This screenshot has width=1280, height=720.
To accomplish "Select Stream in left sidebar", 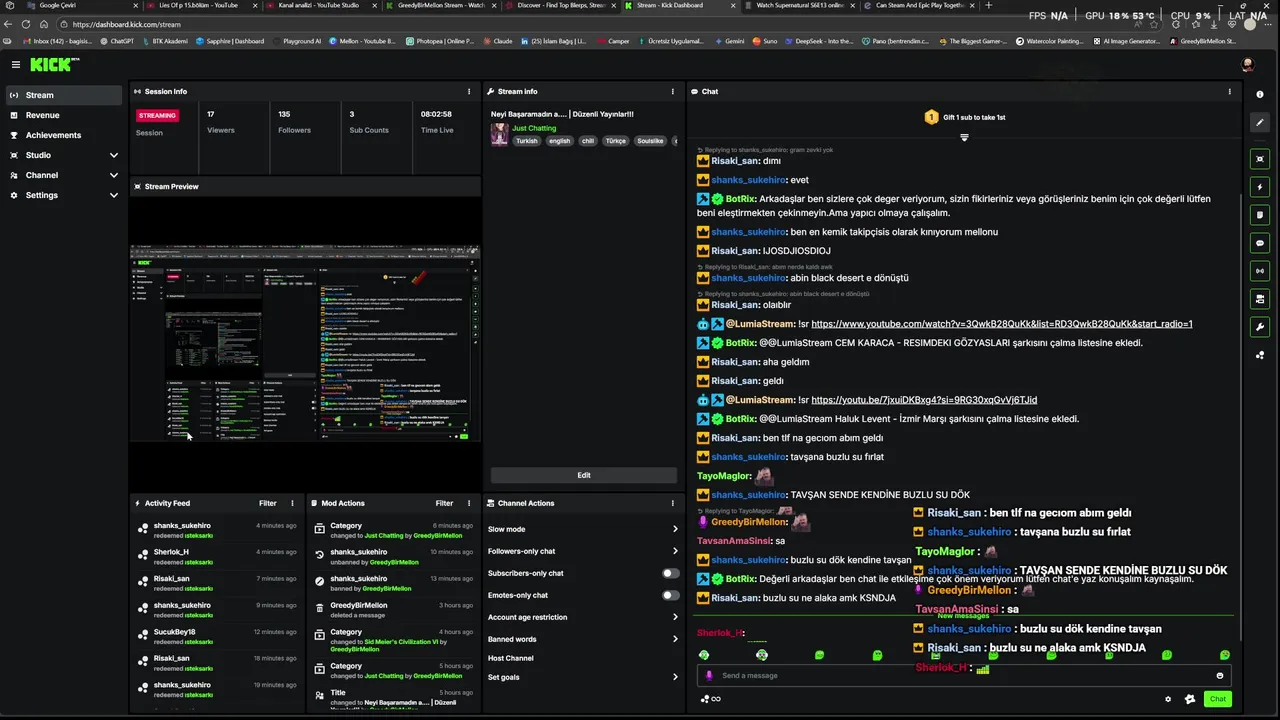I will [62, 95].
